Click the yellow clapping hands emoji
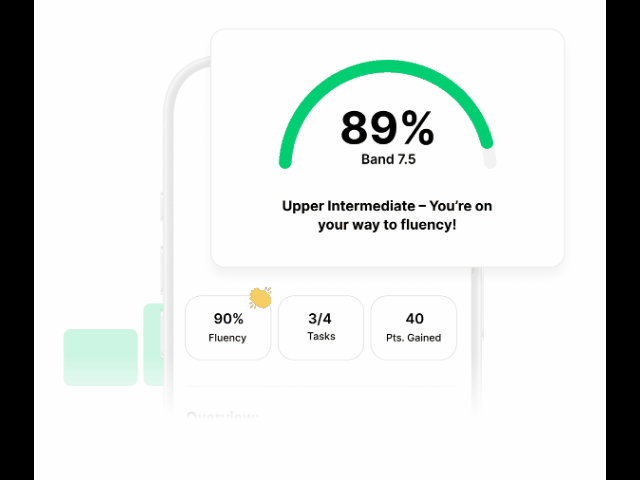 point(260,297)
